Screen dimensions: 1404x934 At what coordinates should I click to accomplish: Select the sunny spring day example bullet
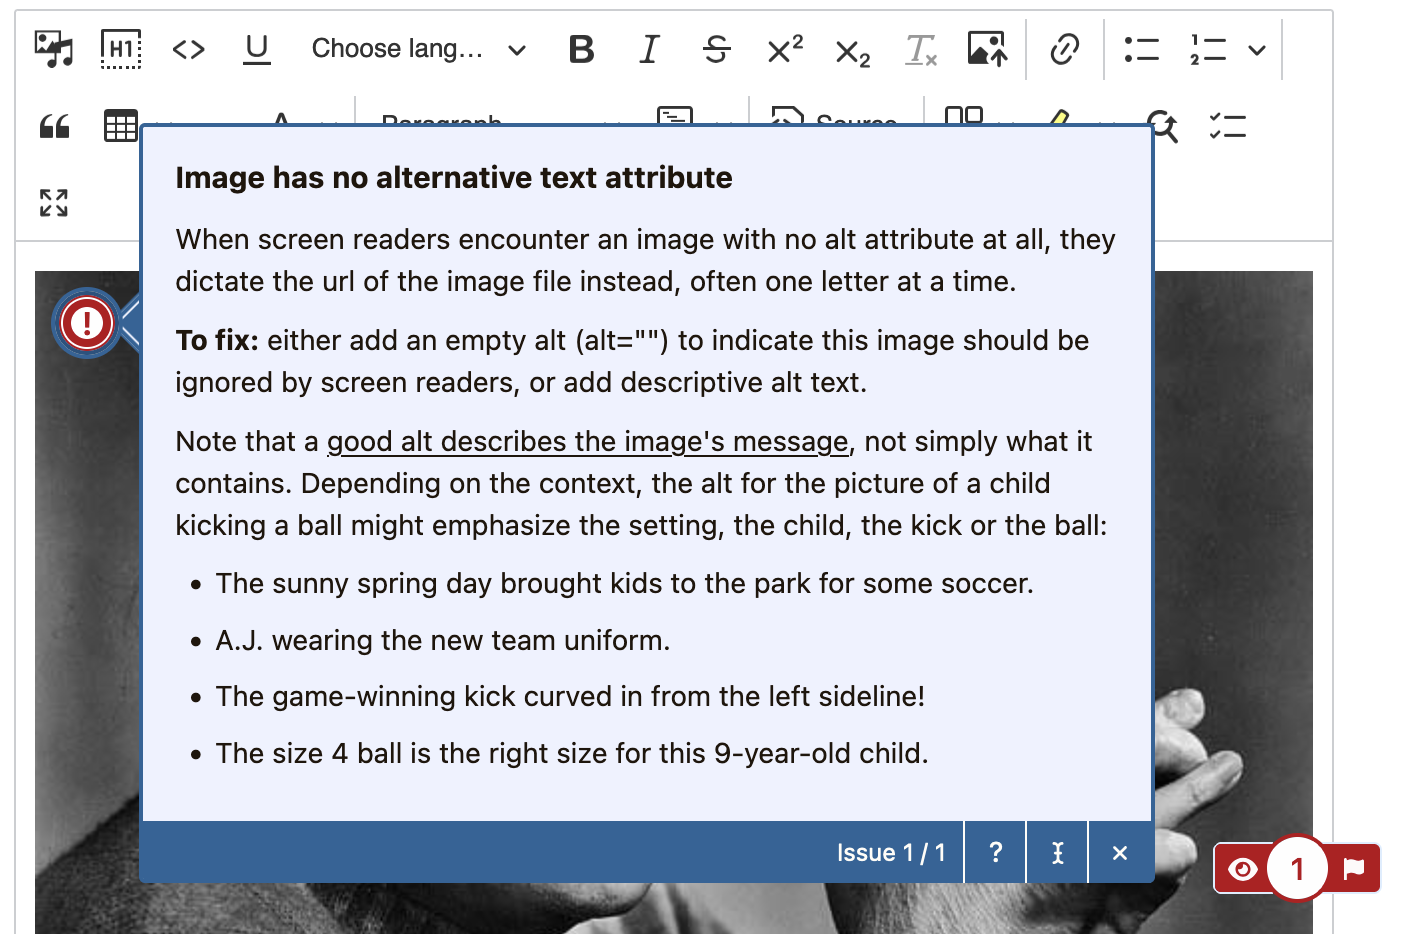pos(625,583)
